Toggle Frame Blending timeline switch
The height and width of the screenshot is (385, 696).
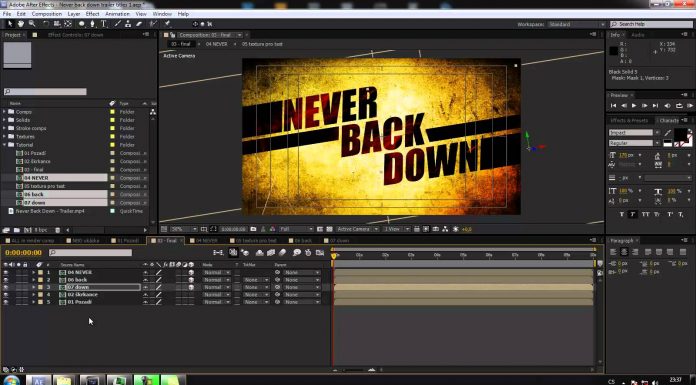click(x=270, y=253)
